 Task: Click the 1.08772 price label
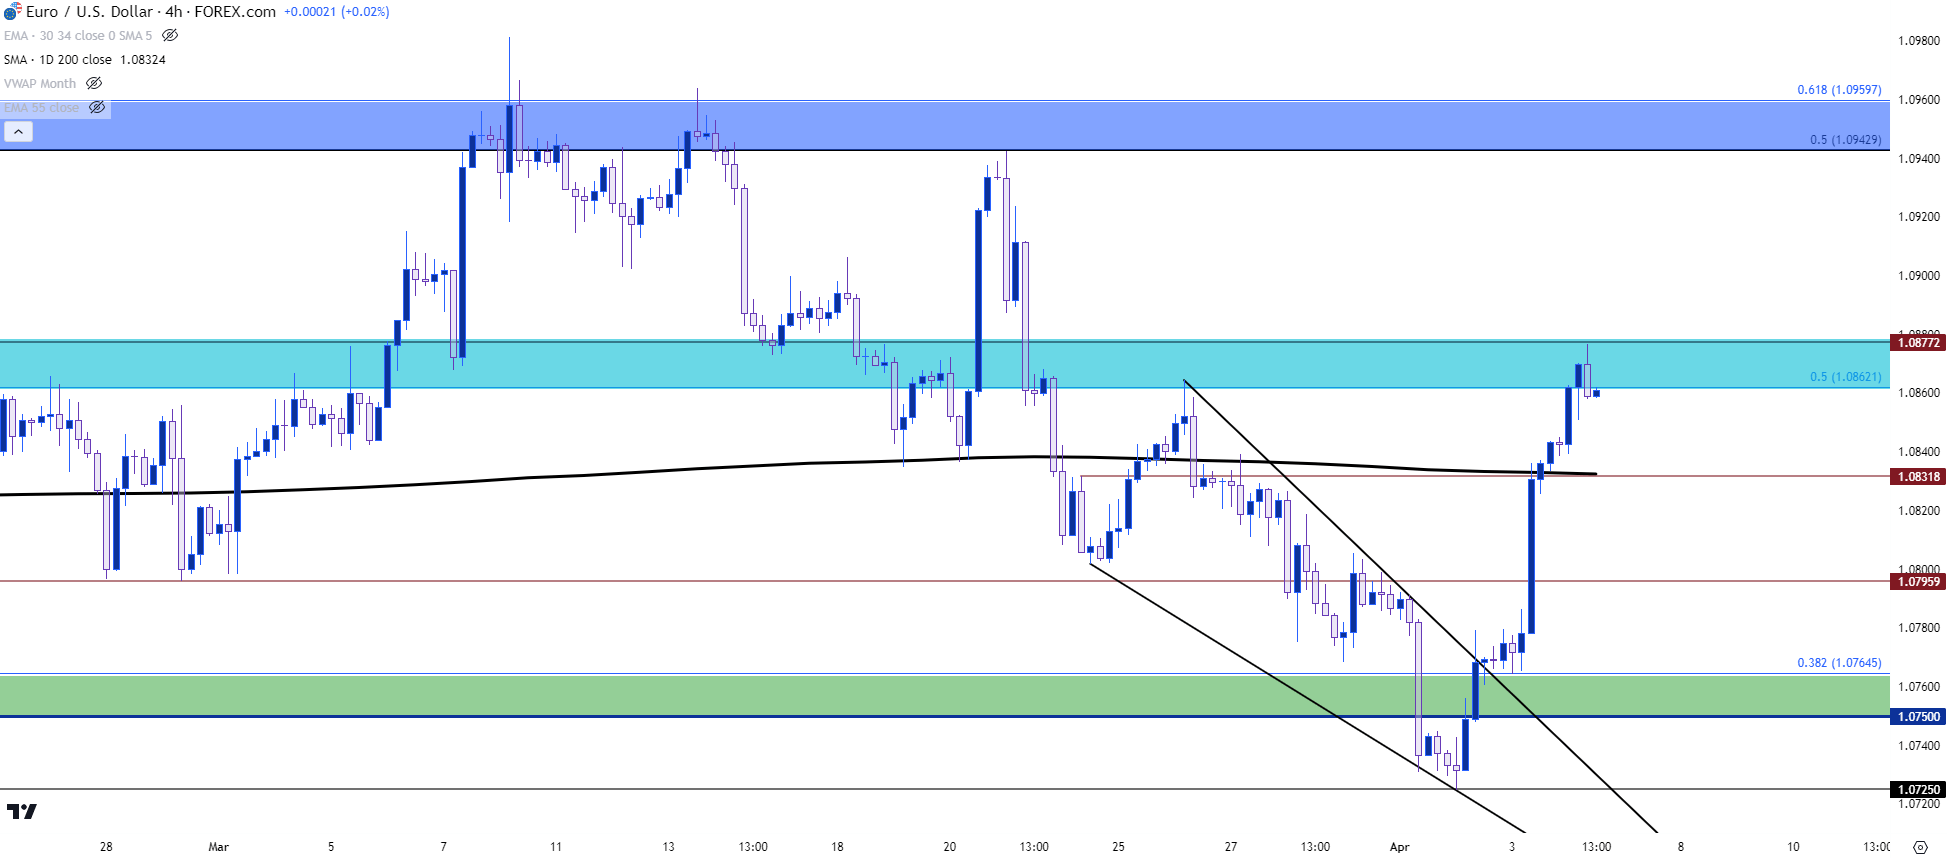click(x=1918, y=342)
